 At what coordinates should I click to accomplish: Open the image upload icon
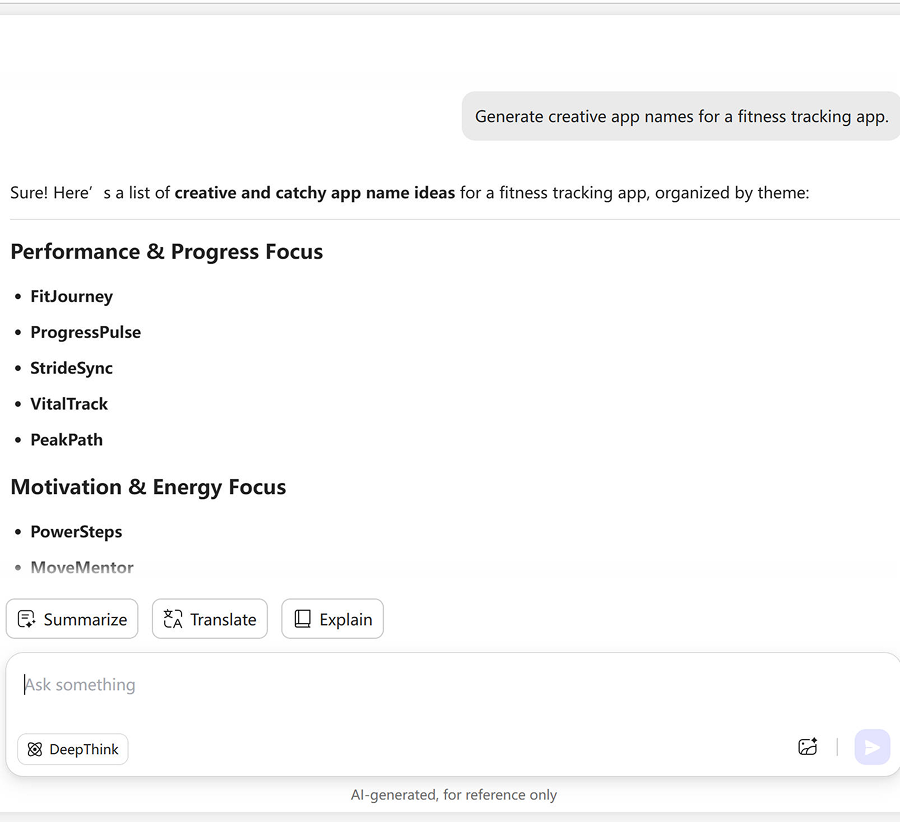pyautogui.click(x=808, y=747)
